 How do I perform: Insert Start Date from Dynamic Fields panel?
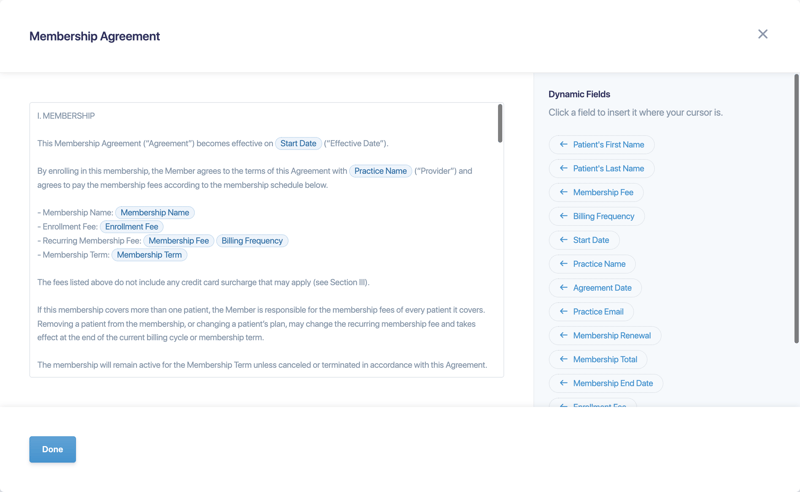[584, 240]
